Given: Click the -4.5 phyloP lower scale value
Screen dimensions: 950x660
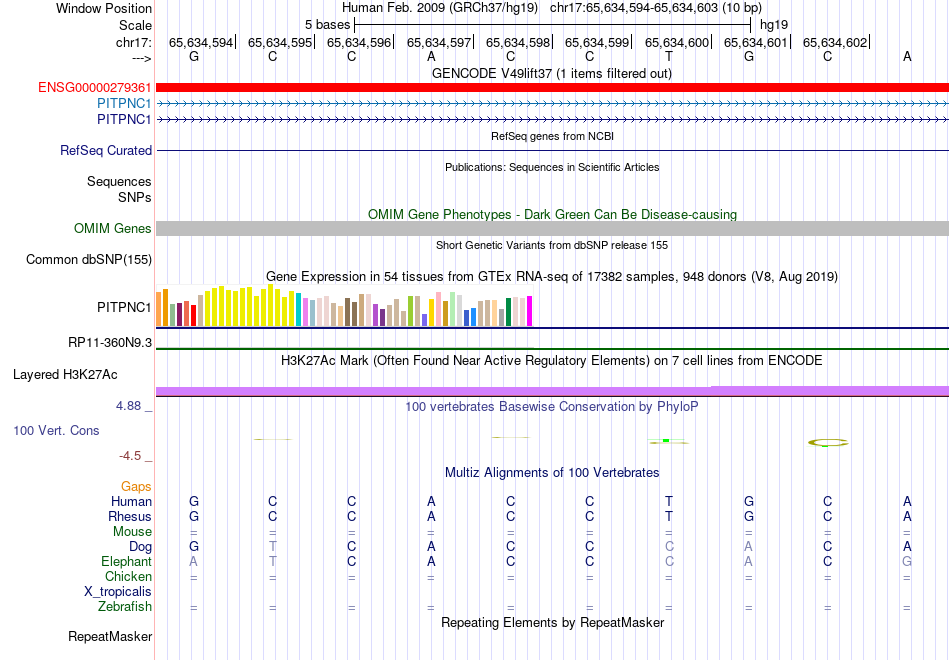Looking at the screenshot, I should (130, 456).
